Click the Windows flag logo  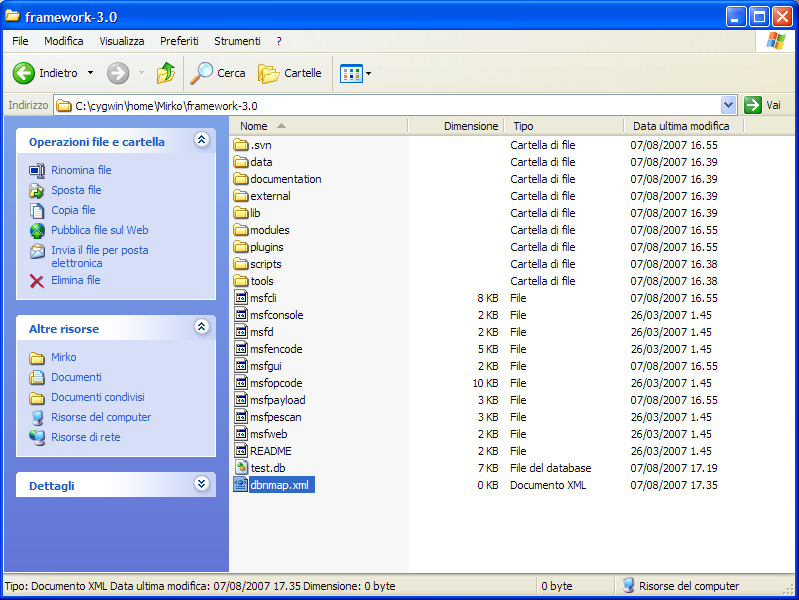776,41
